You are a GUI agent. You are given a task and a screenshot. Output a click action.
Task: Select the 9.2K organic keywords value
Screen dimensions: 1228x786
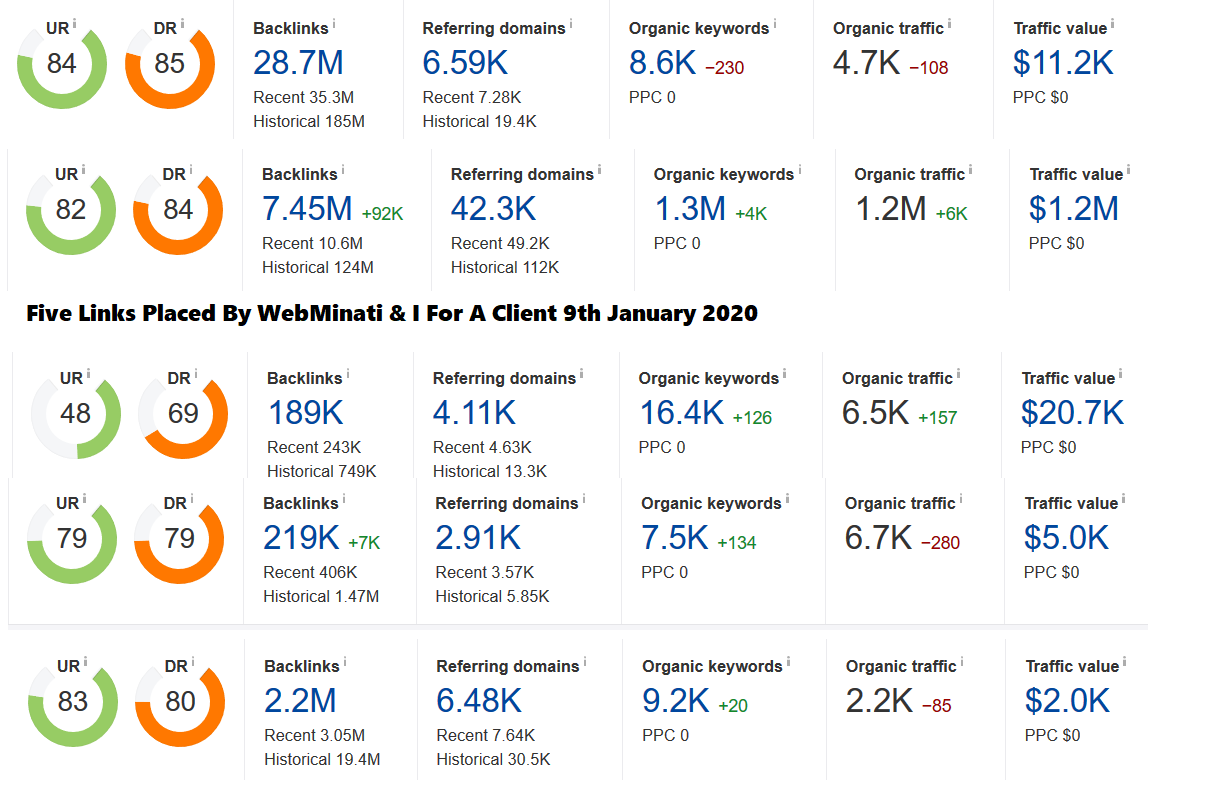click(676, 701)
